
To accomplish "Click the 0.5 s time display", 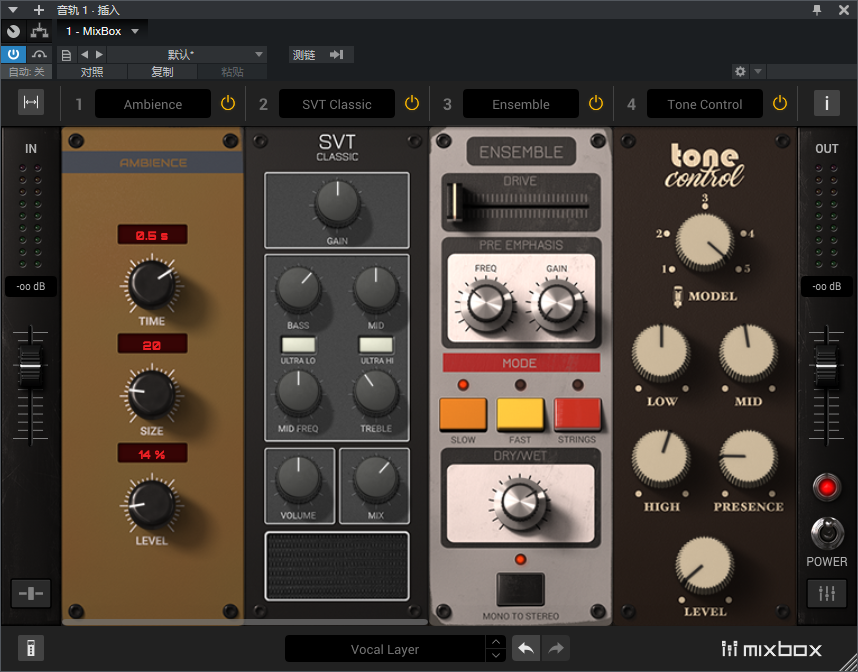I will [152, 235].
